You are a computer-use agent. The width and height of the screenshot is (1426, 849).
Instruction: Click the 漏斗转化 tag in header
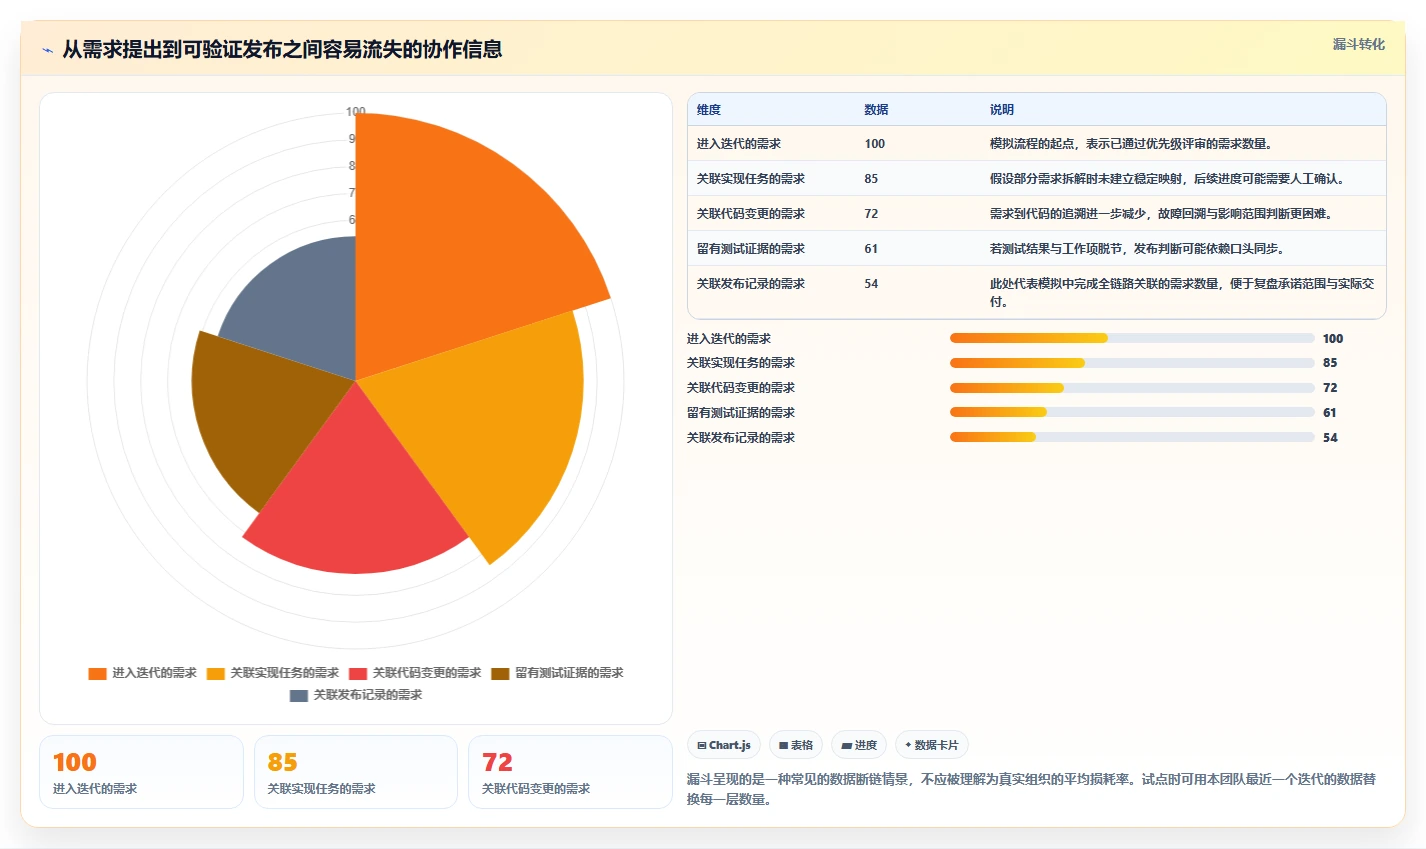coord(1358,44)
